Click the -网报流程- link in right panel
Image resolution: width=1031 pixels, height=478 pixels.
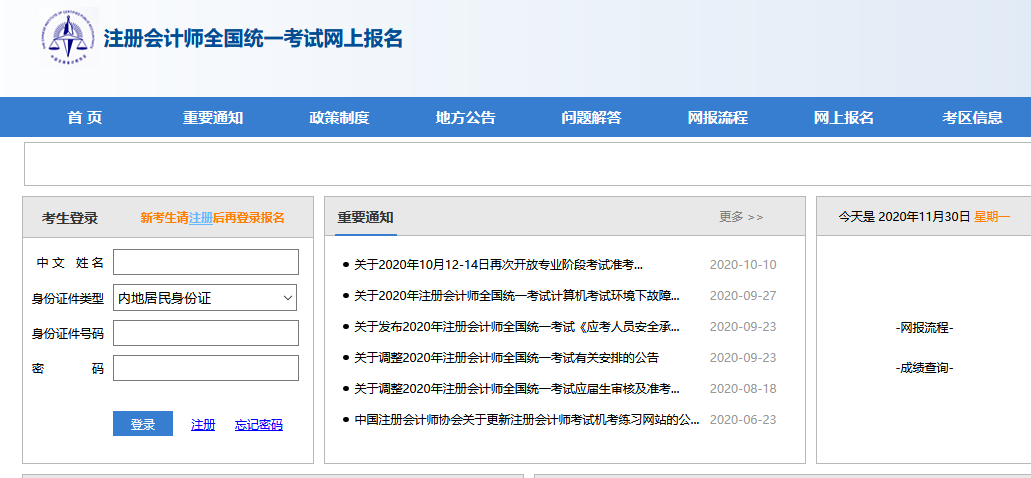pyautogui.click(x=924, y=328)
